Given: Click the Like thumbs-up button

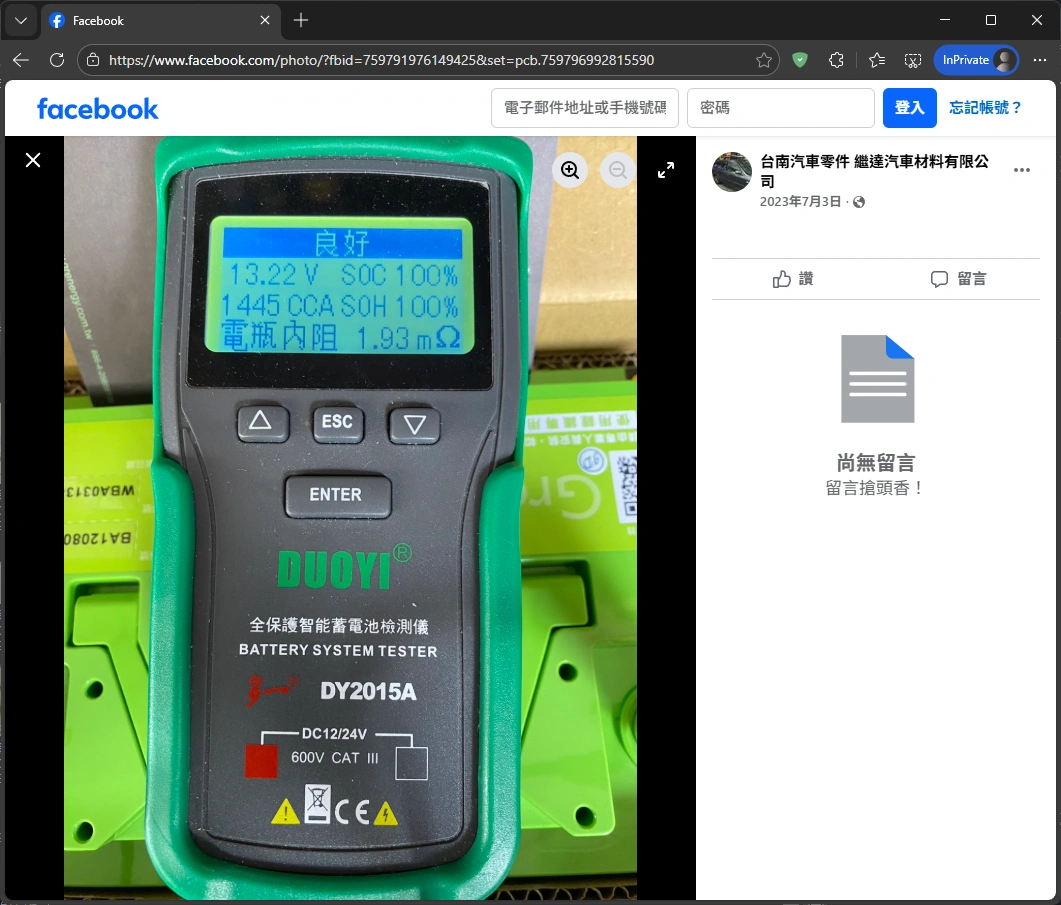Looking at the screenshot, I should tap(793, 279).
